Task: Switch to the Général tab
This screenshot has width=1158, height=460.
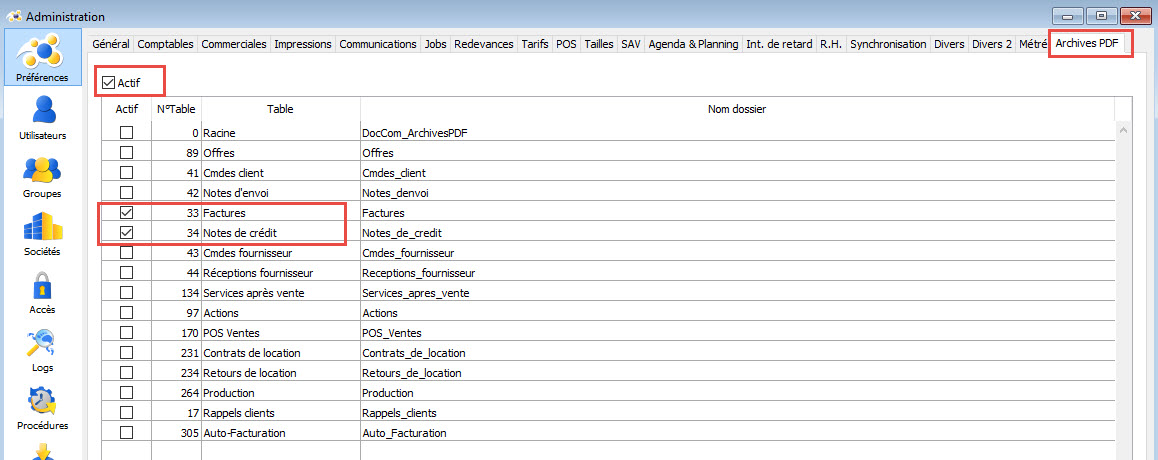Action: [111, 44]
